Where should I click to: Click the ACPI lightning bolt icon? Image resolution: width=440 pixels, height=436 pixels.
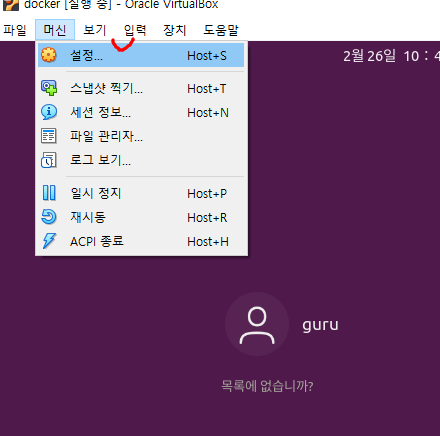pyautogui.click(x=49, y=241)
